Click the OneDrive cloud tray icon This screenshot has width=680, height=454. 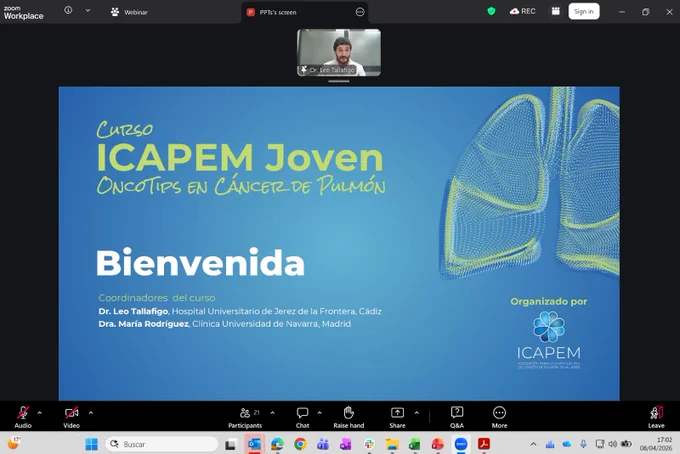click(566, 444)
